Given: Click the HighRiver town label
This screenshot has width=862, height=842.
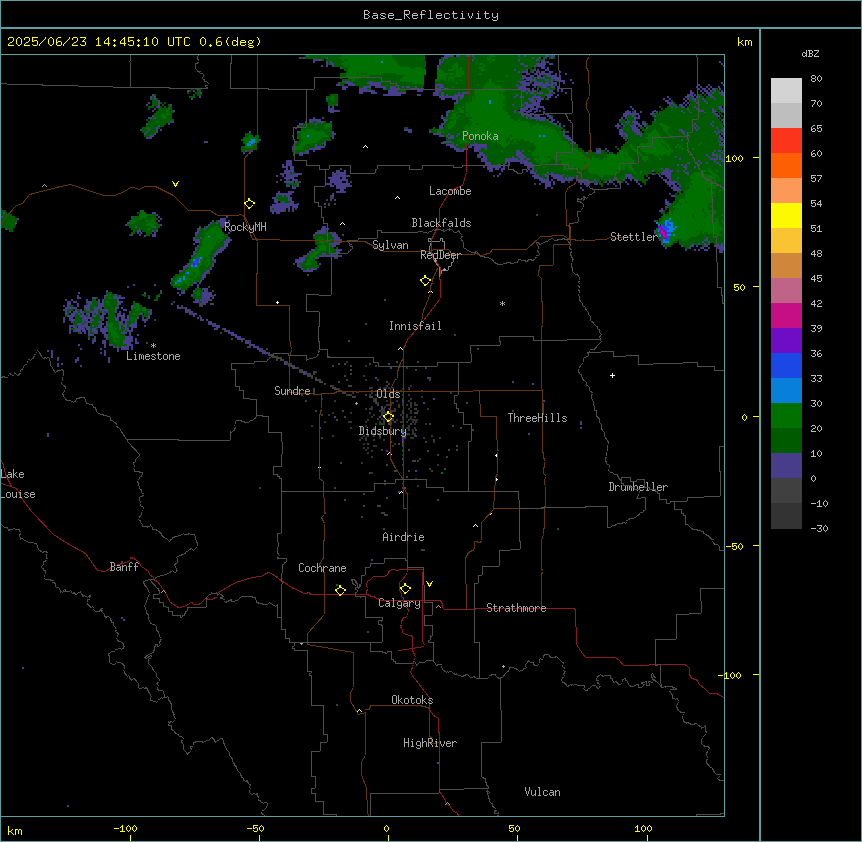Looking at the screenshot, I should pyautogui.click(x=430, y=743).
